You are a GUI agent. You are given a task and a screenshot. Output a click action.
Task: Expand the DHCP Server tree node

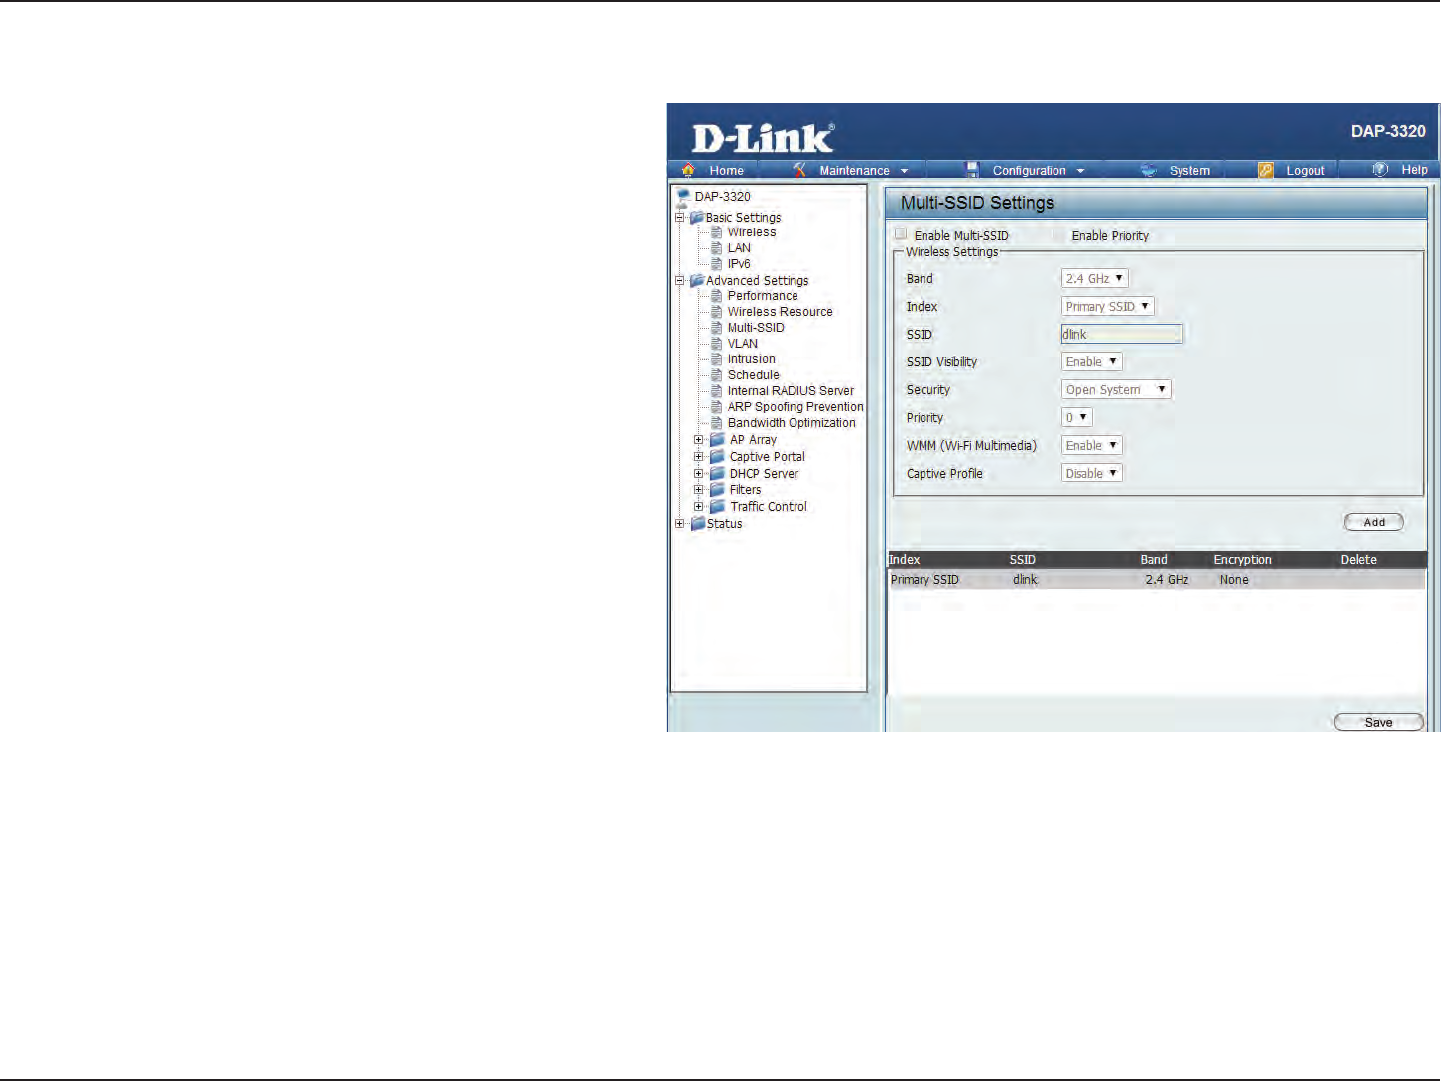699,474
